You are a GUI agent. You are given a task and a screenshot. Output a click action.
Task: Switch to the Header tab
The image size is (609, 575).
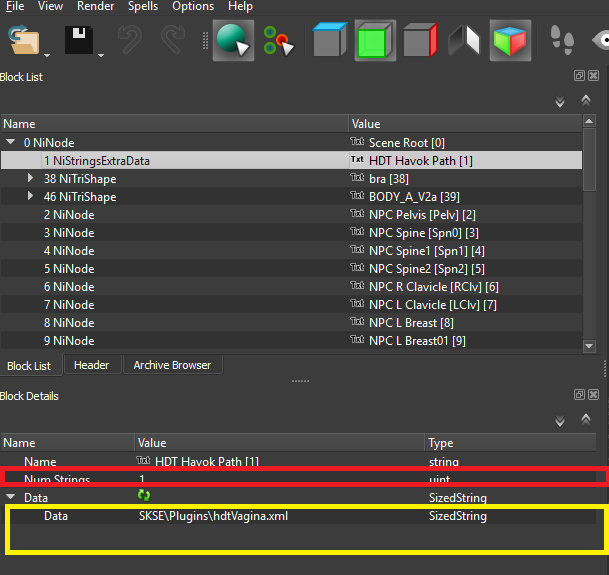pos(92,365)
